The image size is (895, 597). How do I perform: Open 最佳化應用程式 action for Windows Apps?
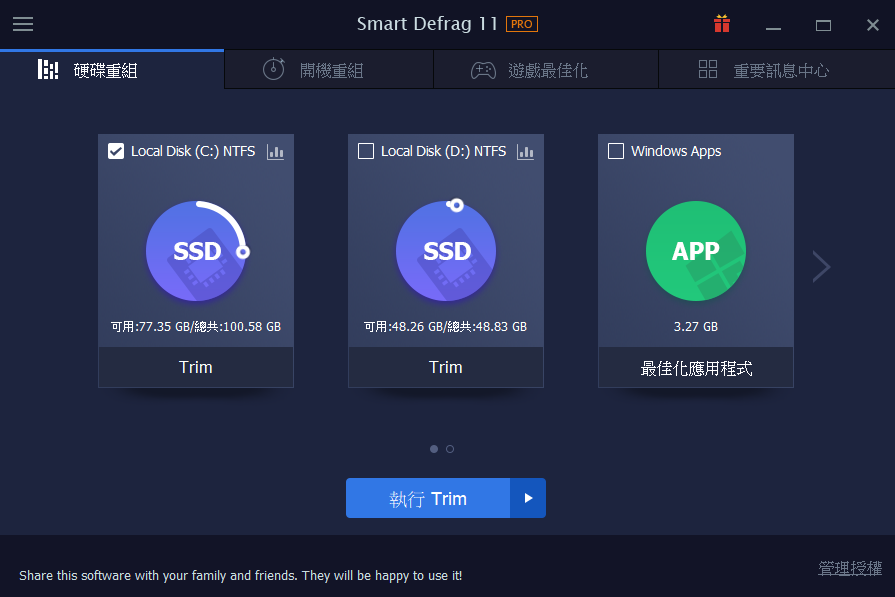click(x=696, y=367)
